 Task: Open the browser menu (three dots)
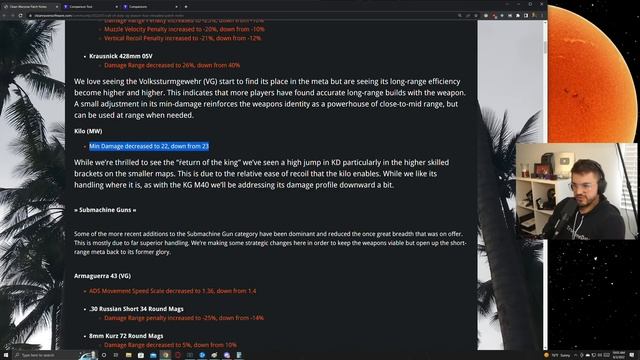[542, 16]
